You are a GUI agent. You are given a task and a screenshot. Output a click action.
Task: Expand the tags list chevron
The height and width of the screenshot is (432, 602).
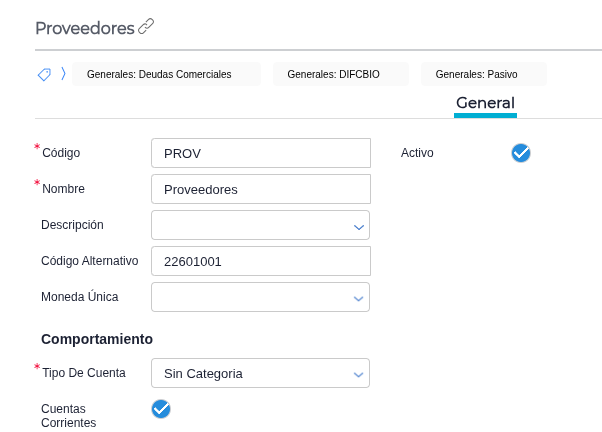click(63, 74)
